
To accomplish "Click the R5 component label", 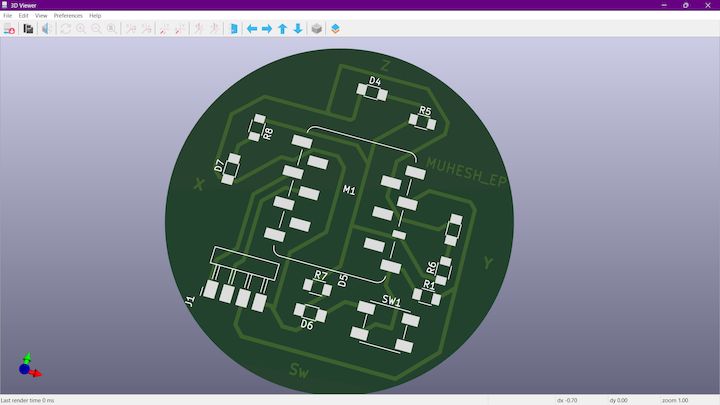I will click(425, 111).
